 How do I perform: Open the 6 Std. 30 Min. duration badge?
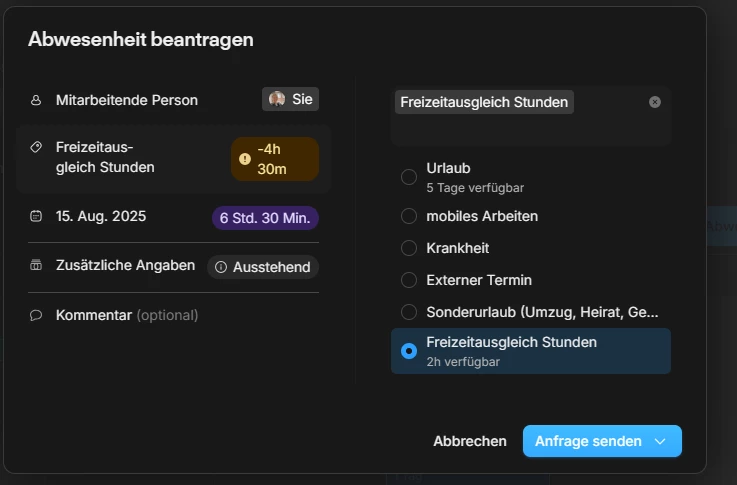click(265, 217)
